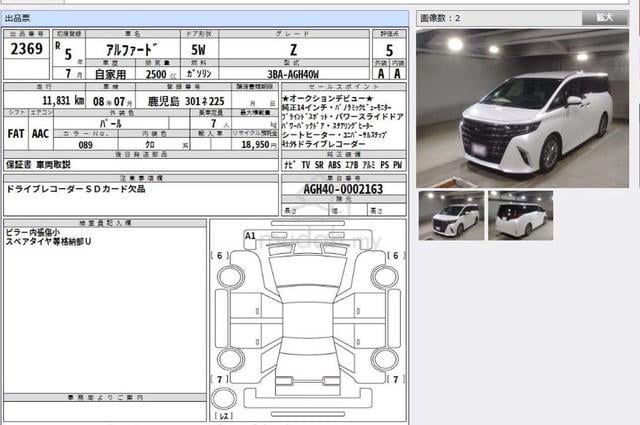Click air conditioner value AAC
Screen dimensions: 640x425
40,134
